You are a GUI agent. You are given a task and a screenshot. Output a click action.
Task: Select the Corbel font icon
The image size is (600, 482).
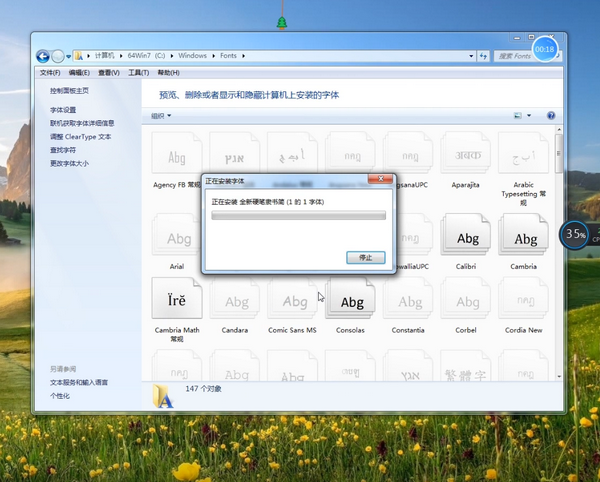[x=465, y=298]
